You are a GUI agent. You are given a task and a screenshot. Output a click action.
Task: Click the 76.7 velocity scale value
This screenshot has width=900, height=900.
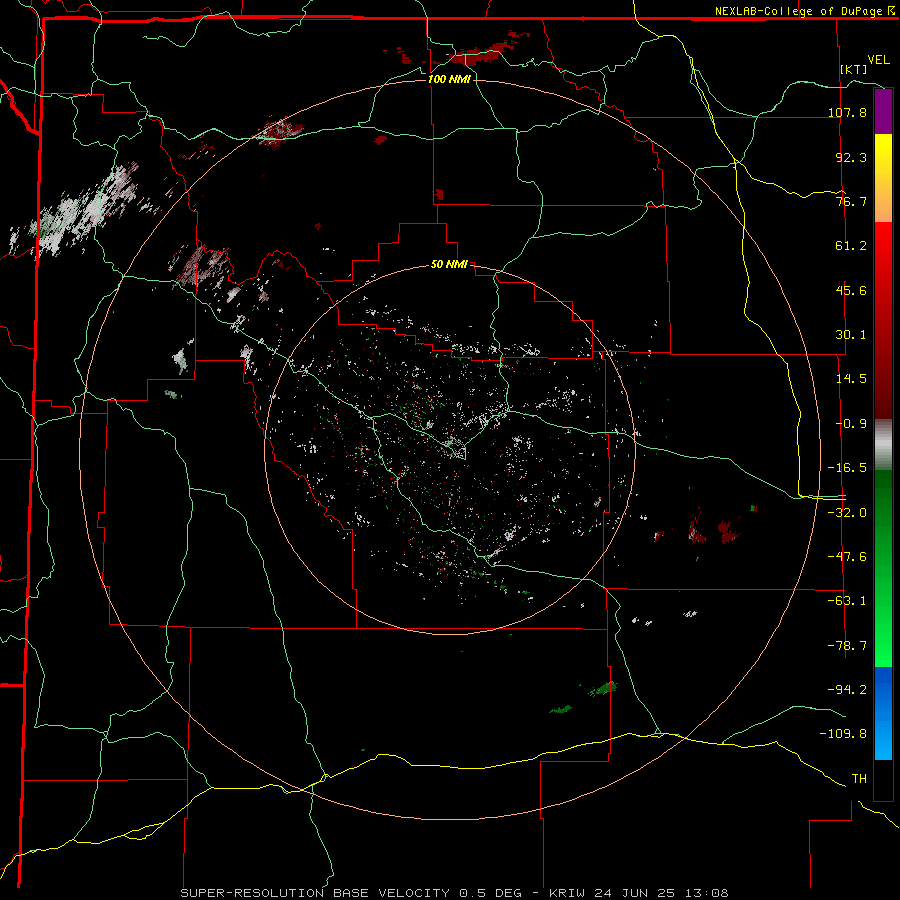(851, 201)
